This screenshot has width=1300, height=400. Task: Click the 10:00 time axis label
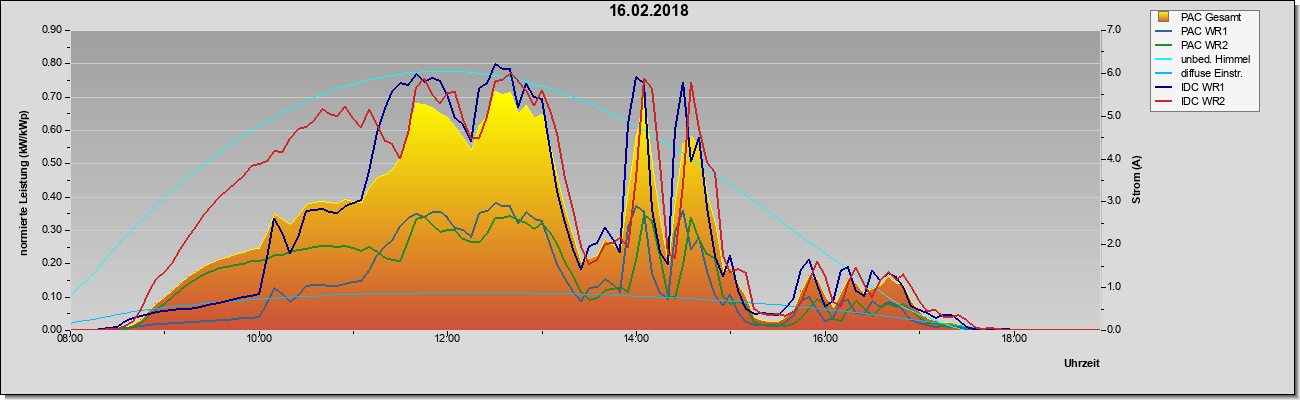pos(258,338)
